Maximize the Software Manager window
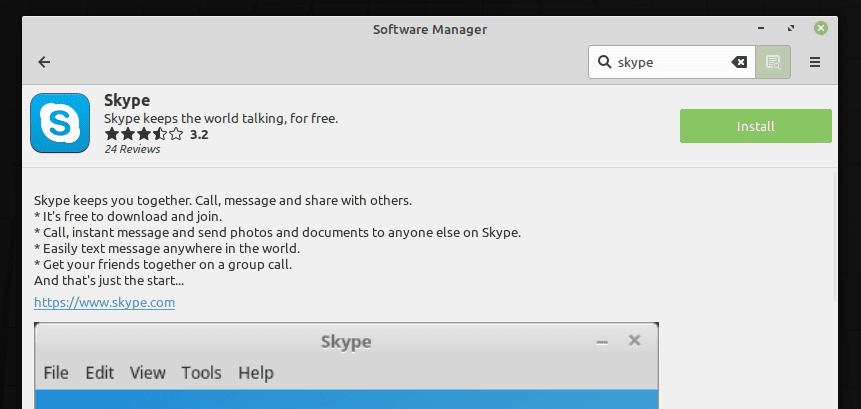 (x=791, y=29)
